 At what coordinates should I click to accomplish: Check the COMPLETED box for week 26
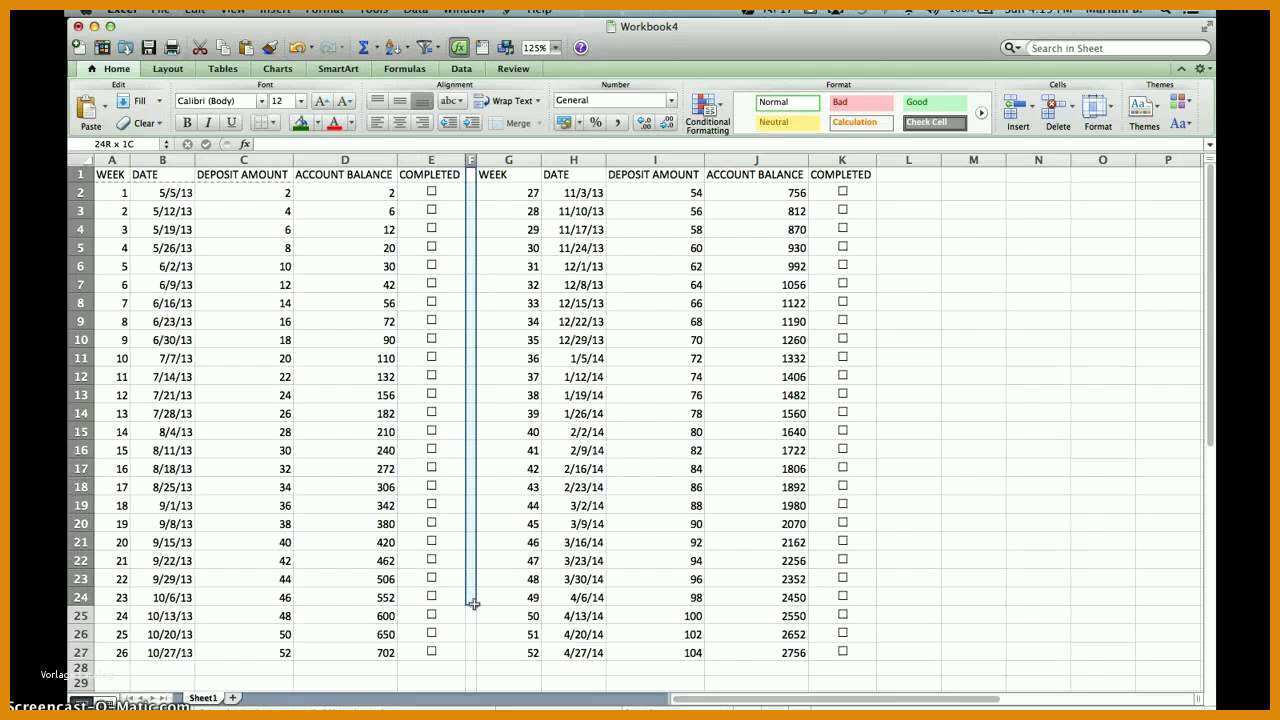(x=432, y=651)
